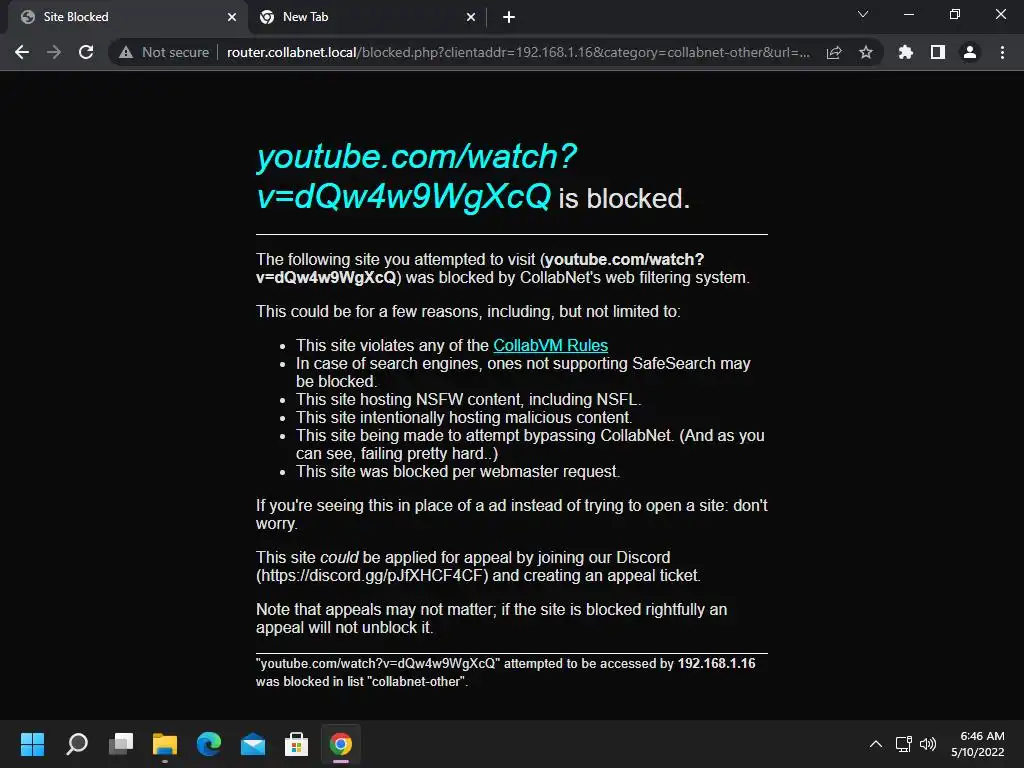The image size is (1024, 768).
Task: Open a new tab with plus button
Action: click(x=509, y=17)
